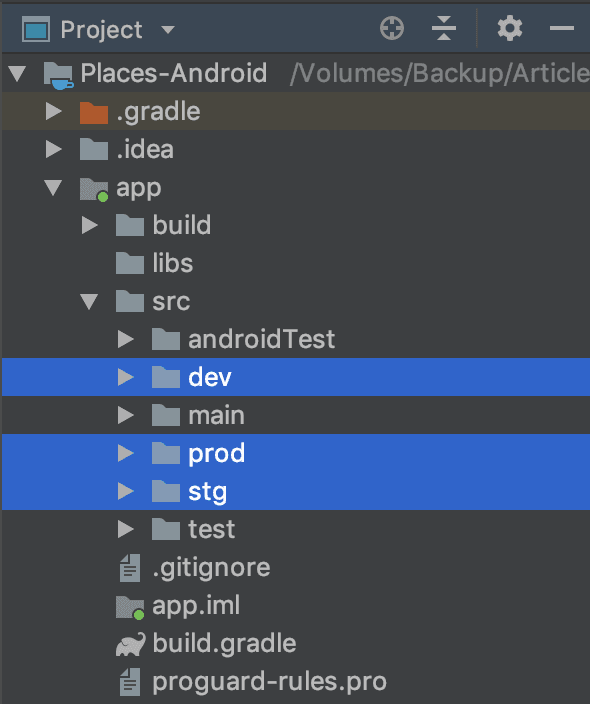Expand the build folder arrow
This screenshot has width=590, height=704.
89,225
